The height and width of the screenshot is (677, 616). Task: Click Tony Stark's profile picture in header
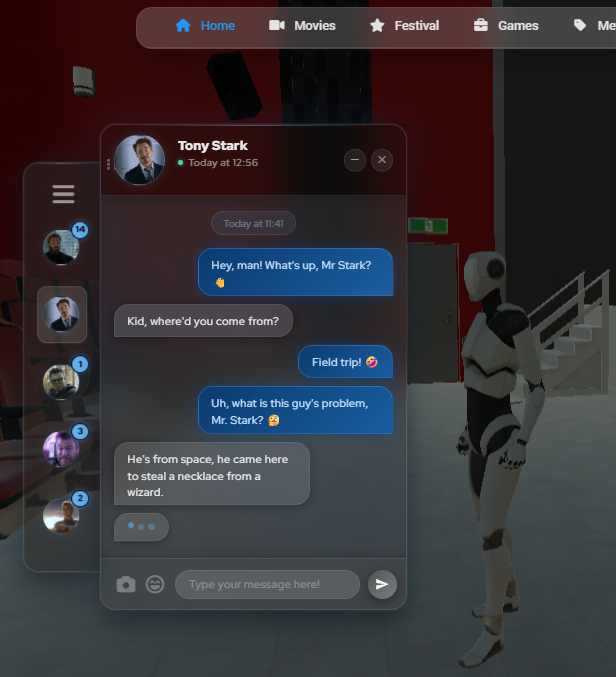[x=139, y=160]
